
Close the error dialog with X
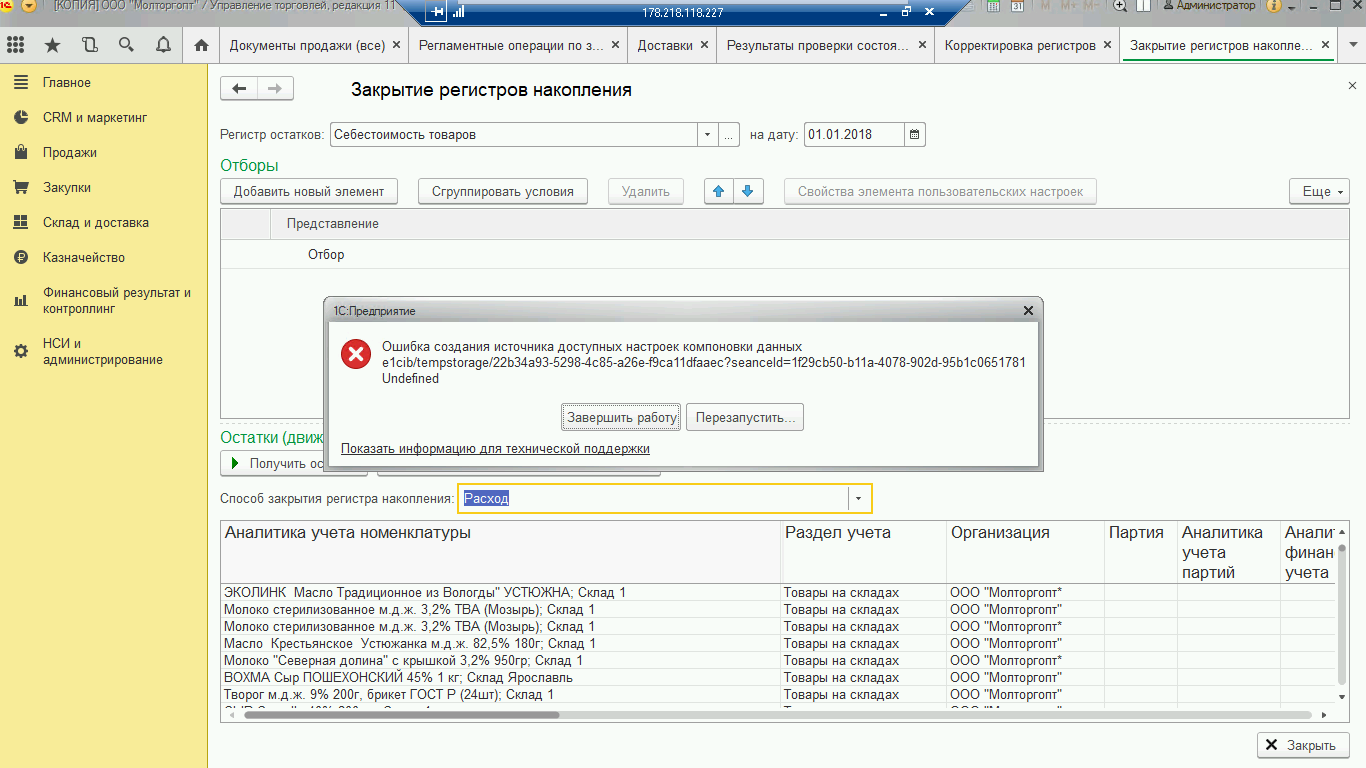1028,311
